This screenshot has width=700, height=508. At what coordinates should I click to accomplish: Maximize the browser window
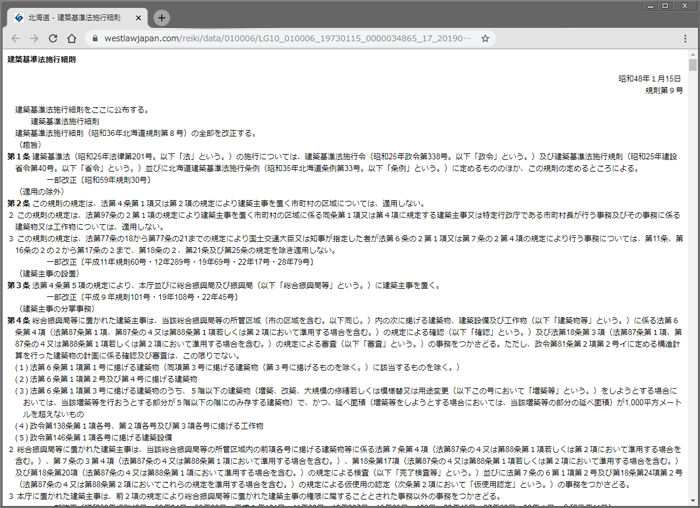(x=665, y=6)
